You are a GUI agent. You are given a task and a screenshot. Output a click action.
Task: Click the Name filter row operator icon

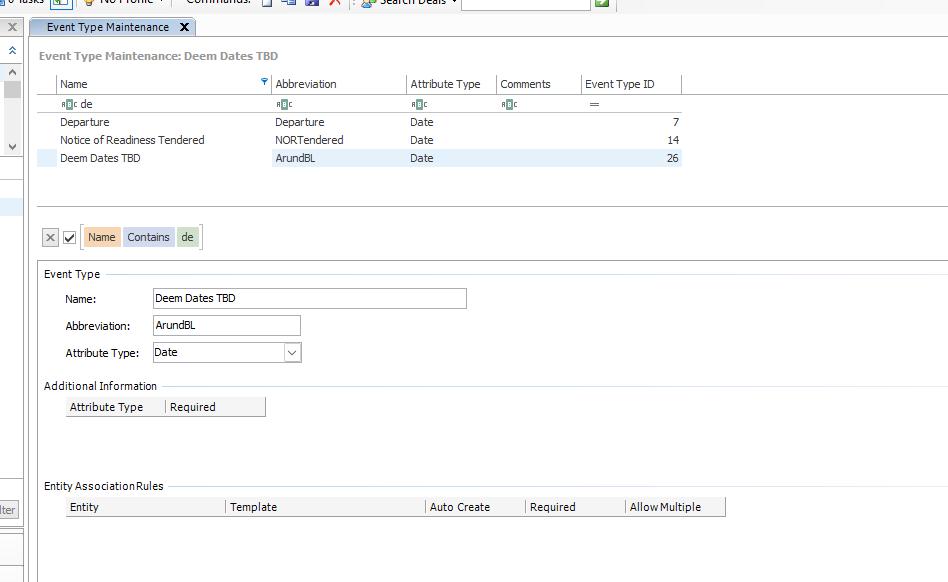click(68, 104)
